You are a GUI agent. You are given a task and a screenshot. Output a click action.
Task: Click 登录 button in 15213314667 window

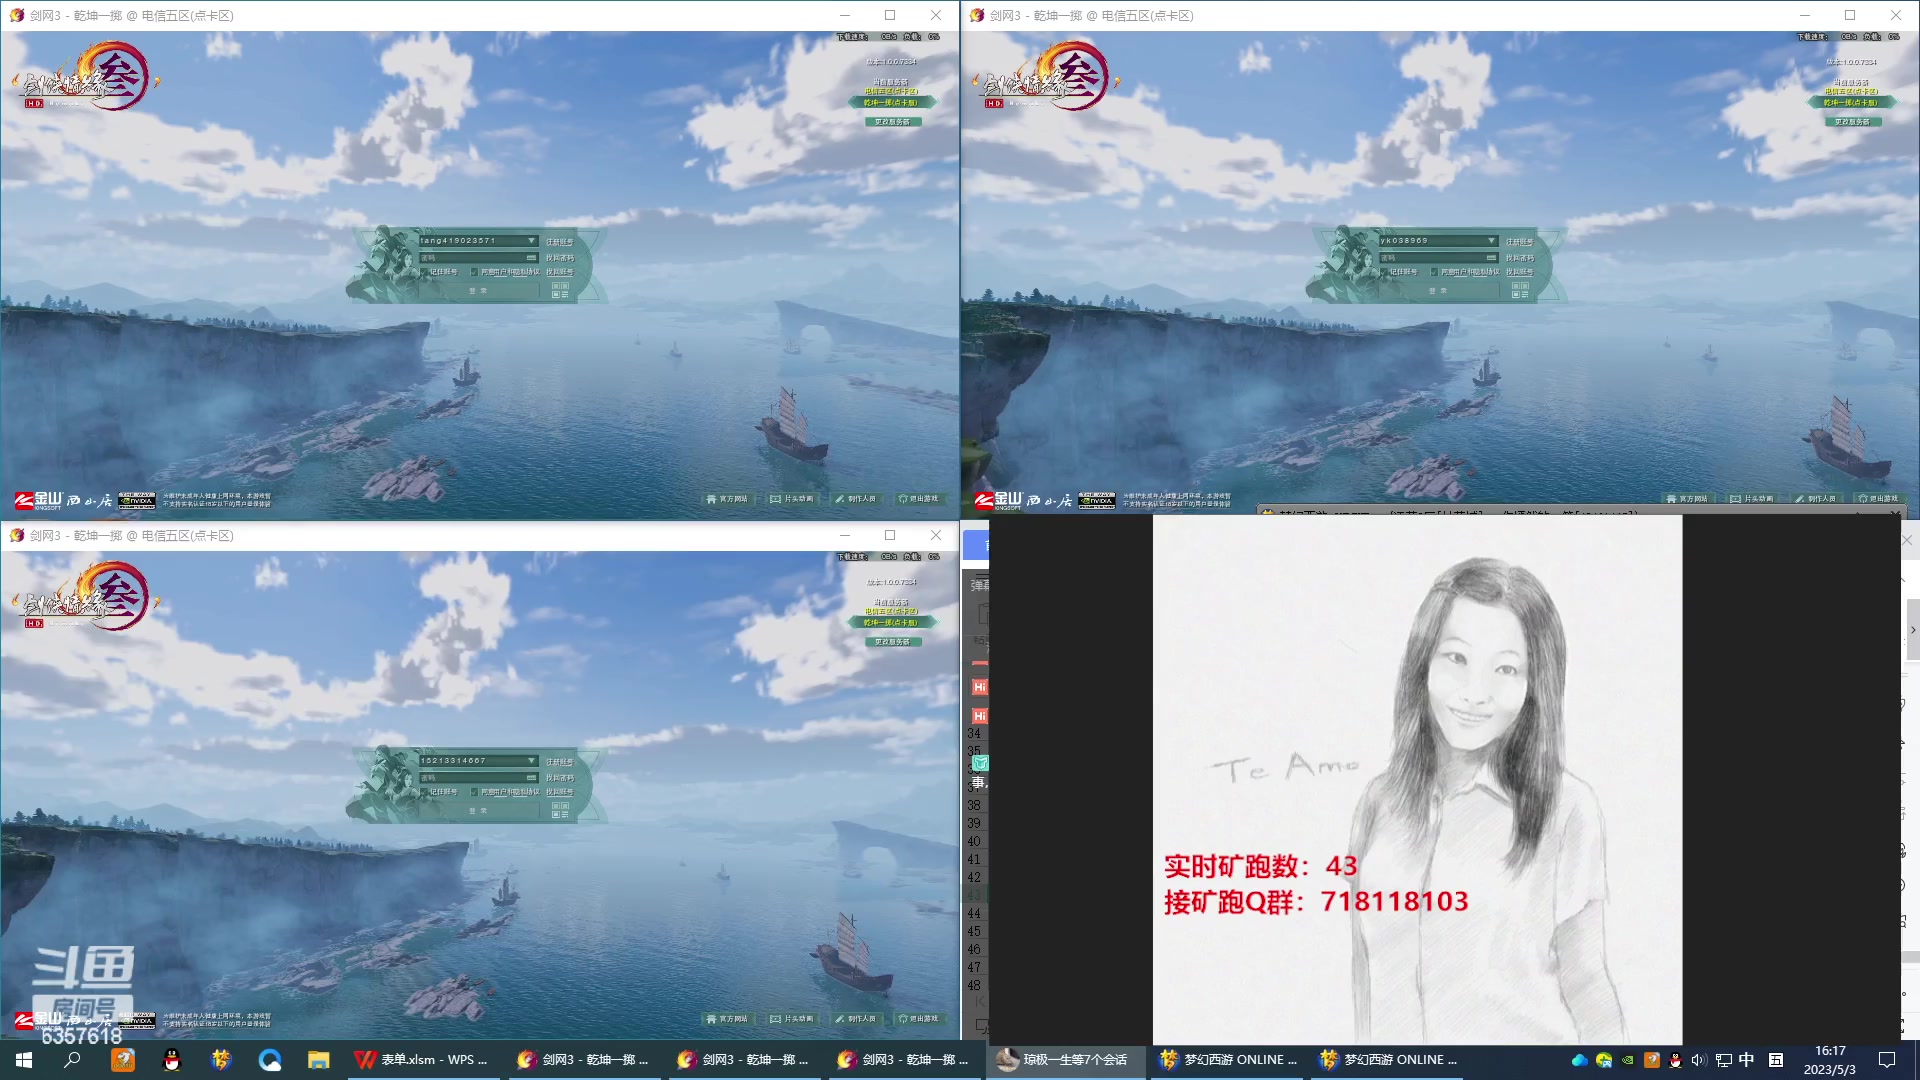click(479, 811)
